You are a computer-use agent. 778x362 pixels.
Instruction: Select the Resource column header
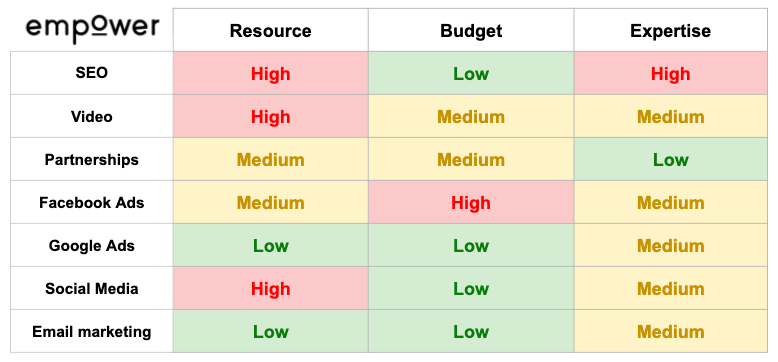click(x=270, y=31)
